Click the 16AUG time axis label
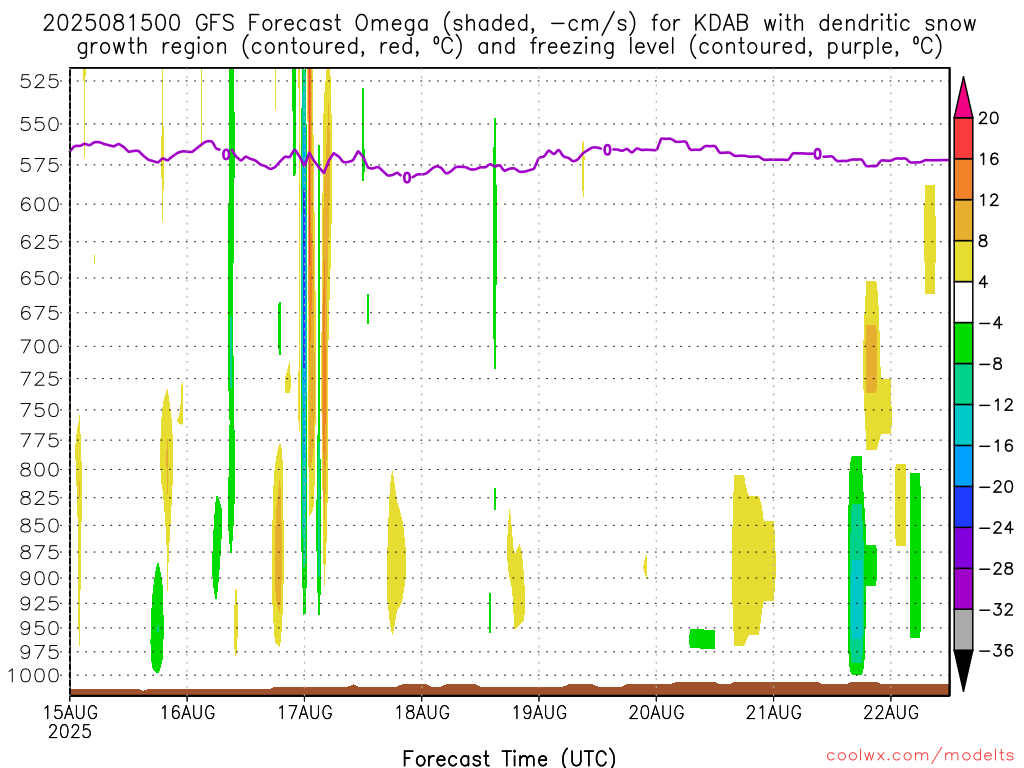The height and width of the screenshot is (768, 1024). point(187,712)
